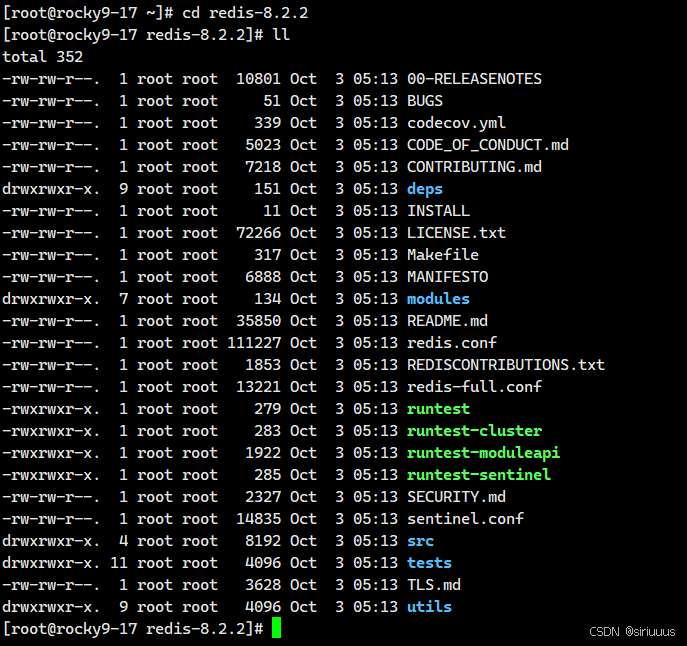
Task: Select LICENSE.txt in the listing
Action: coord(456,233)
